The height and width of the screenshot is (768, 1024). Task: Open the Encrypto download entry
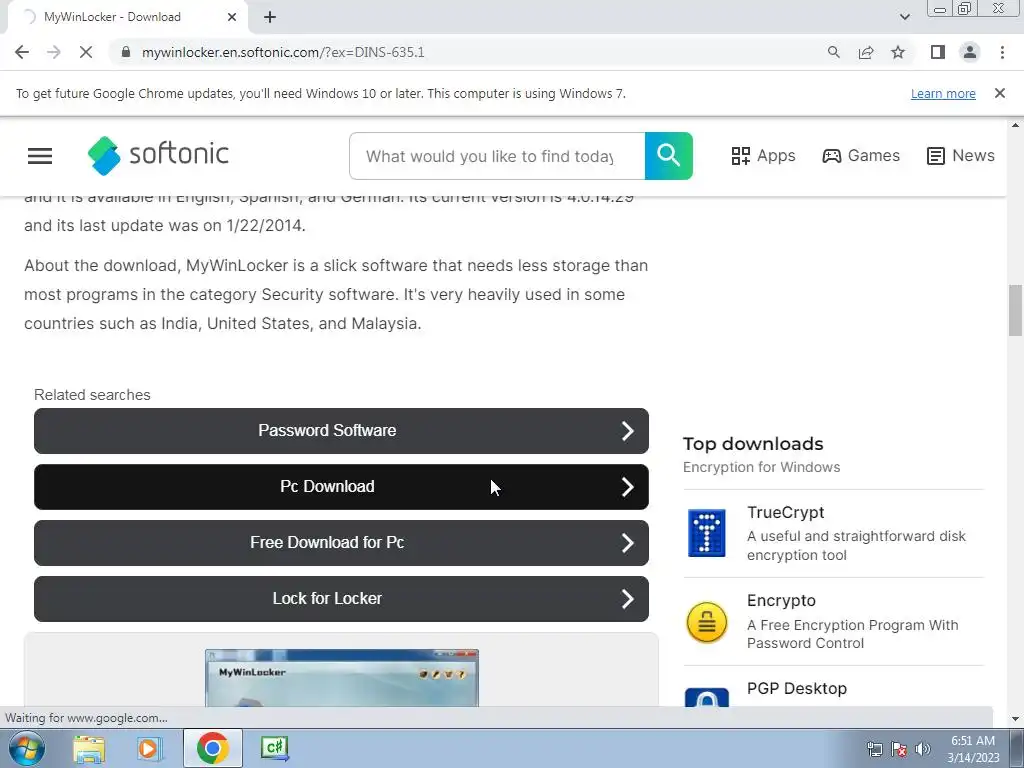point(833,622)
